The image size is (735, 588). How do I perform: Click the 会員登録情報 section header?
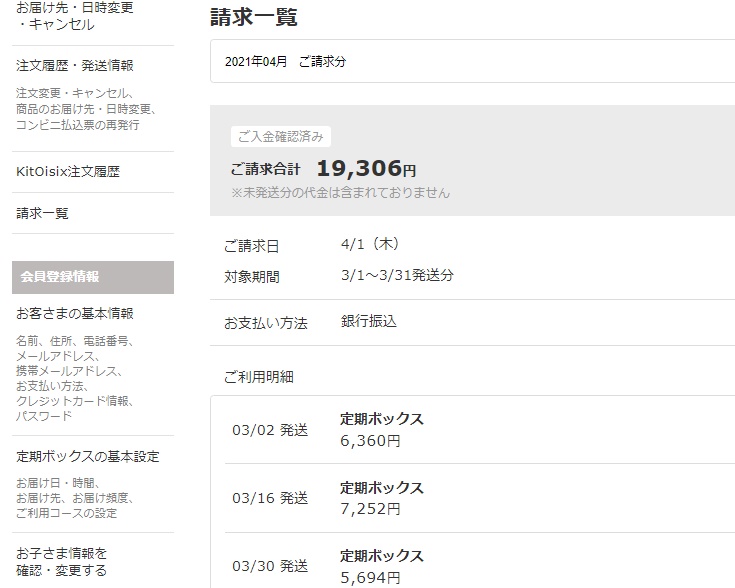pyautogui.click(x=93, y=277)
